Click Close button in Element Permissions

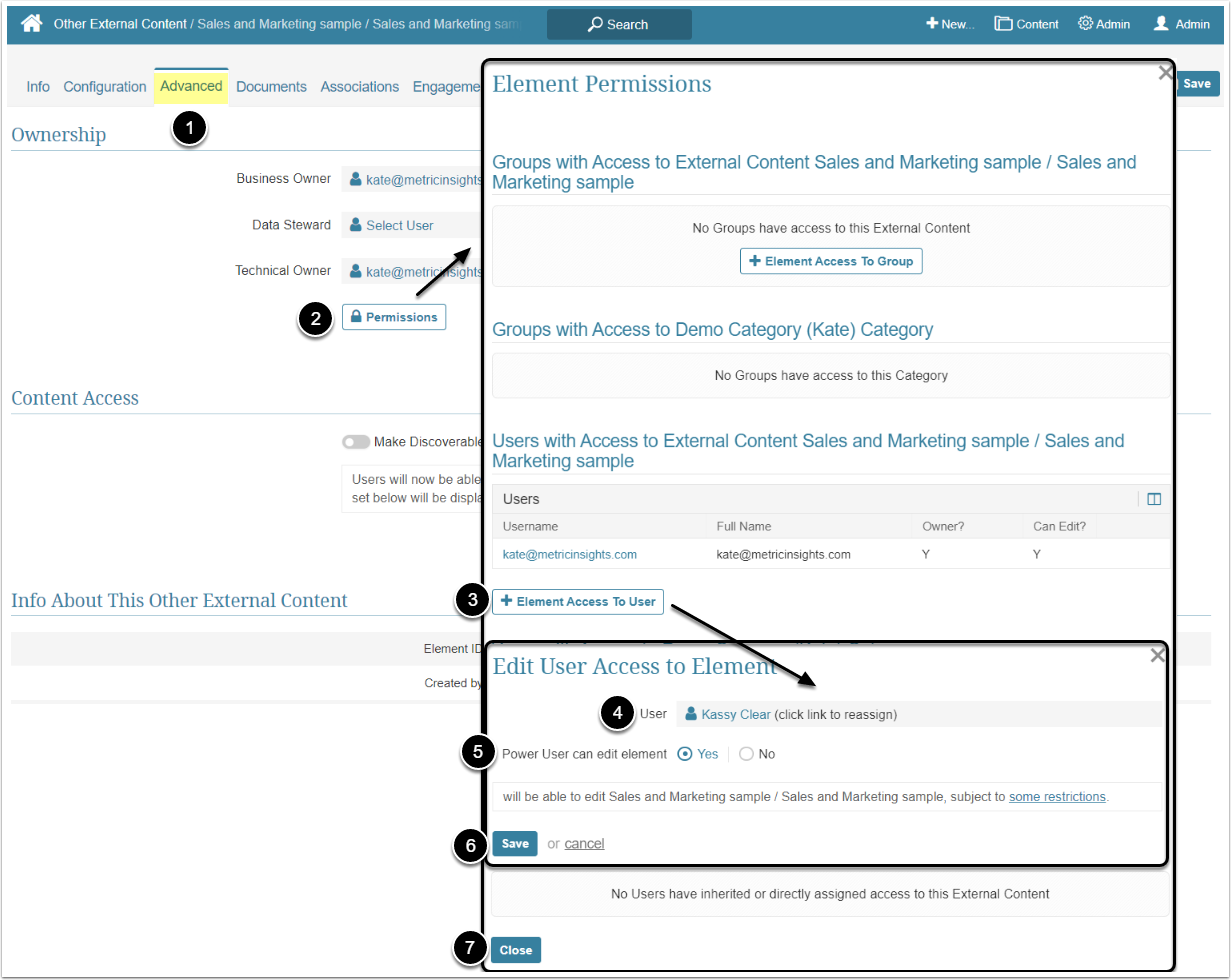516,950
